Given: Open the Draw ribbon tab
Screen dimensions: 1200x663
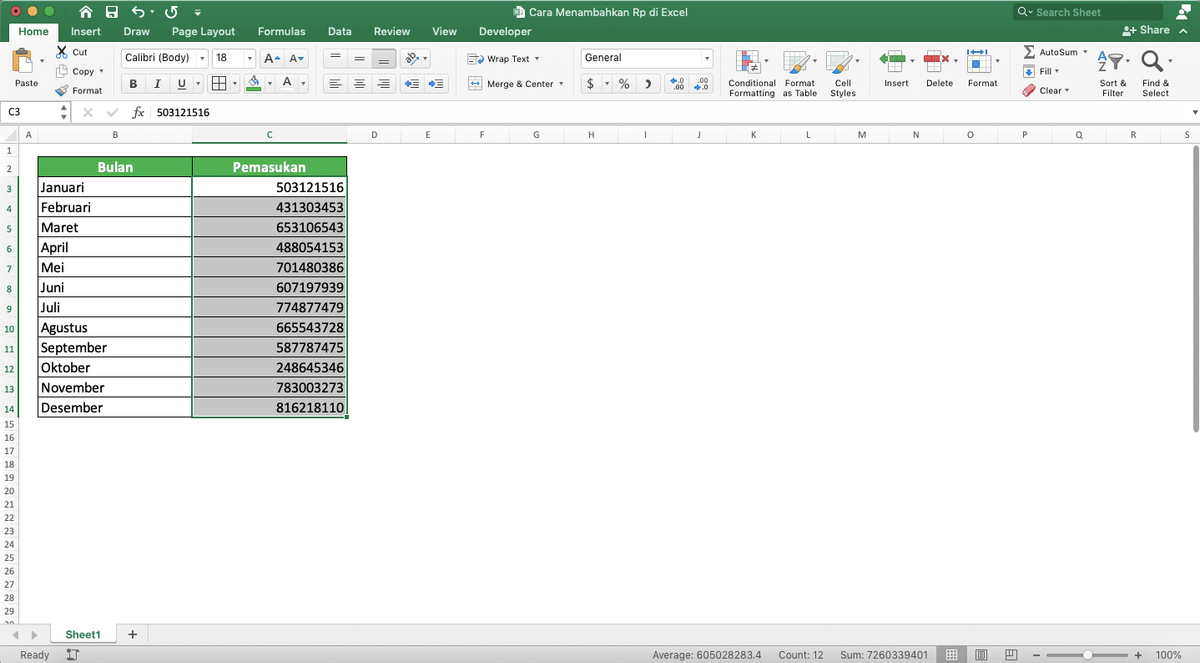Looking at the screenshot, I should (x=136, y=31).
